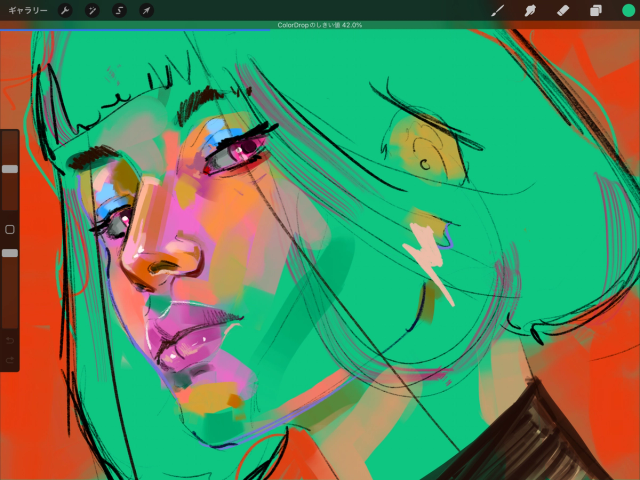Click the ColorDrop threshold 42.0% label
640x480 pixels.
pos(319,25)
